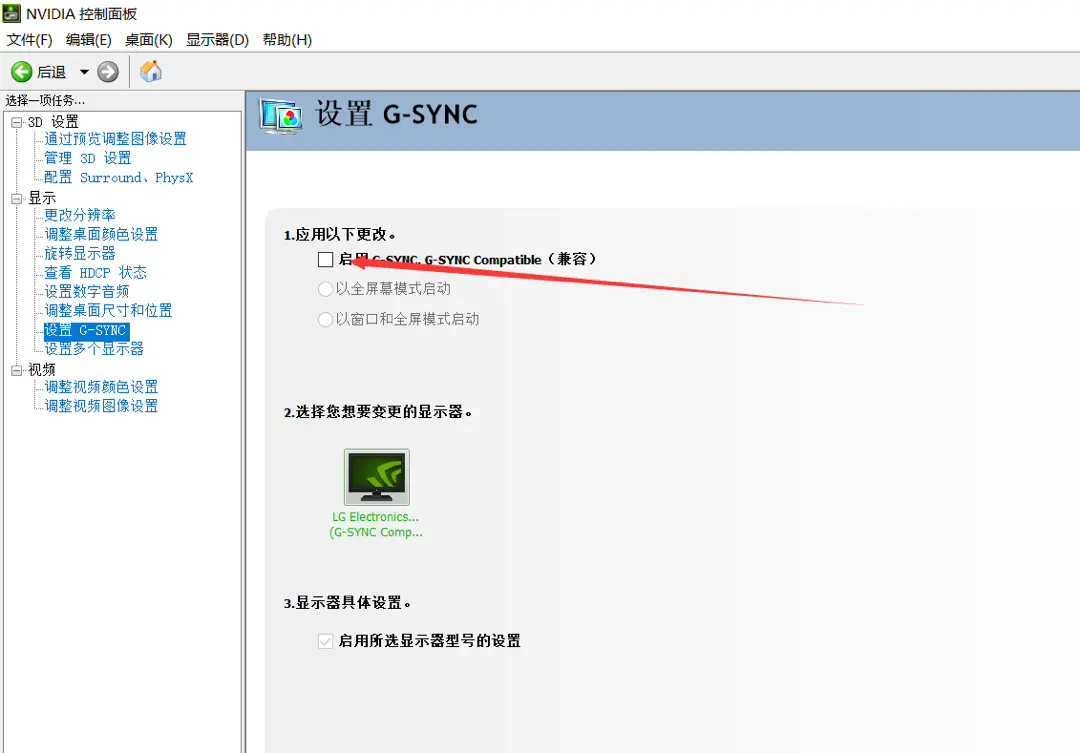Collapse the 3D 设置 tree node
Viewport: 1080px width, 753px height.
point(17,123)
